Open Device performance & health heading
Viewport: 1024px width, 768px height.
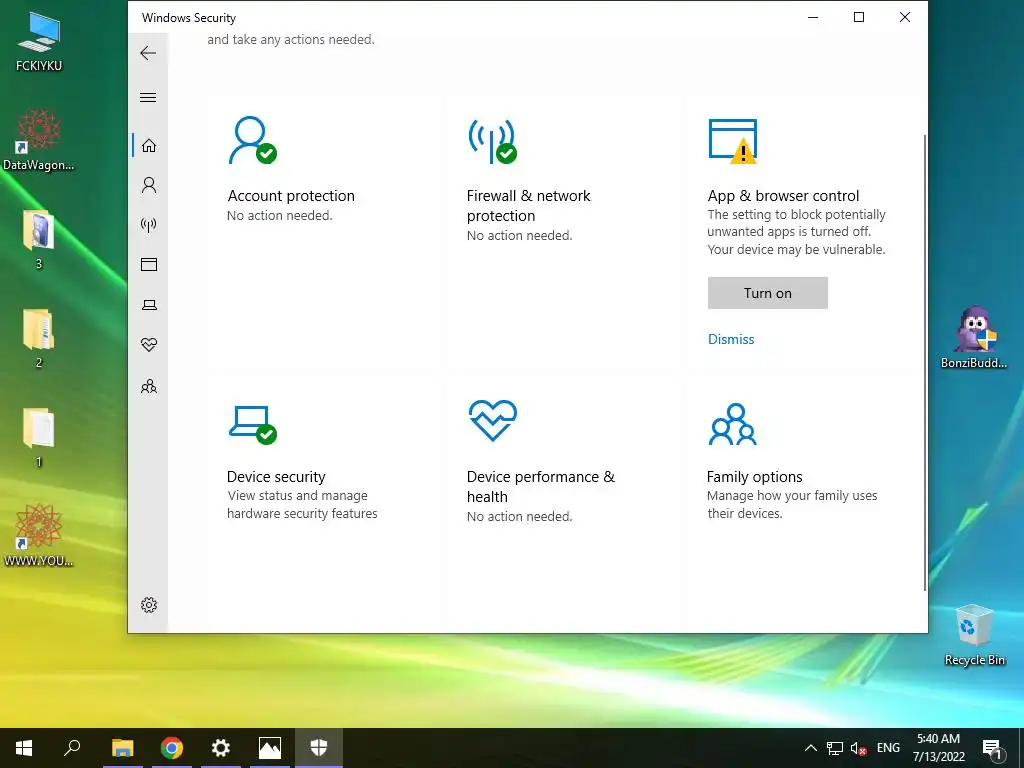click(x=541, y=487)
